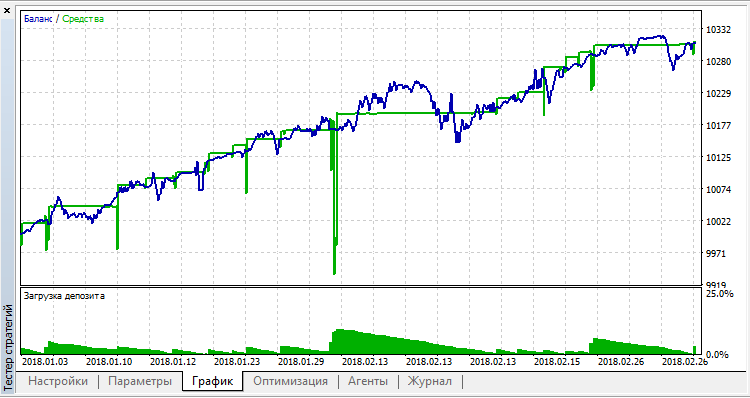Click the Средства legend label
Screen dimensions: 750x398
click(x=83, y=19)
